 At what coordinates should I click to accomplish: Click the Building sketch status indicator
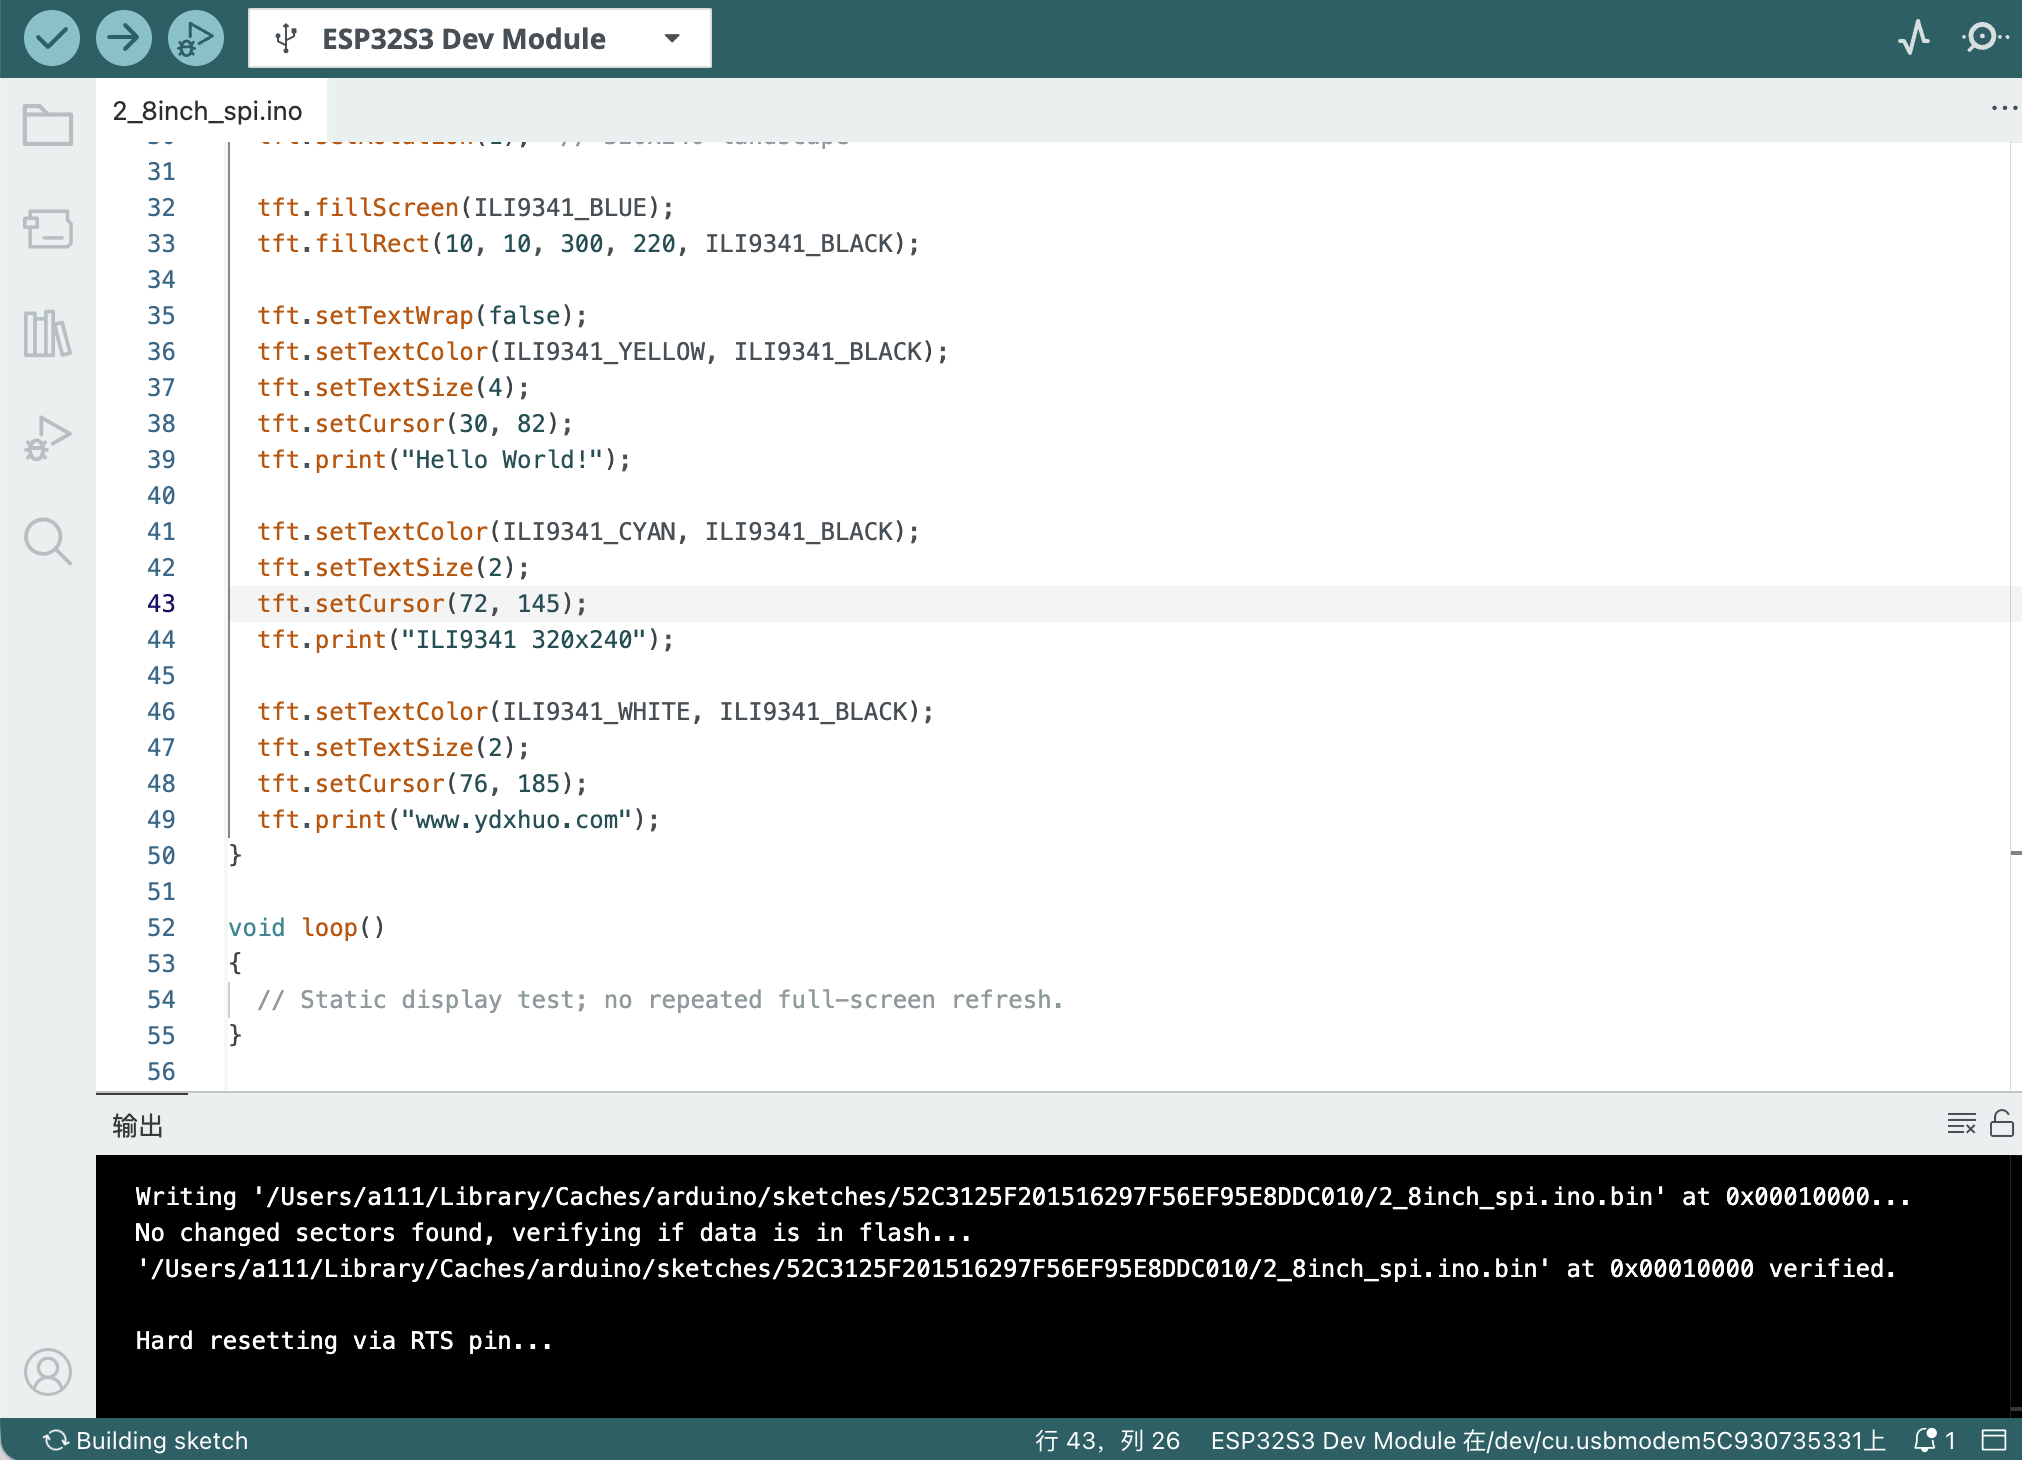tap(146, 1440)
